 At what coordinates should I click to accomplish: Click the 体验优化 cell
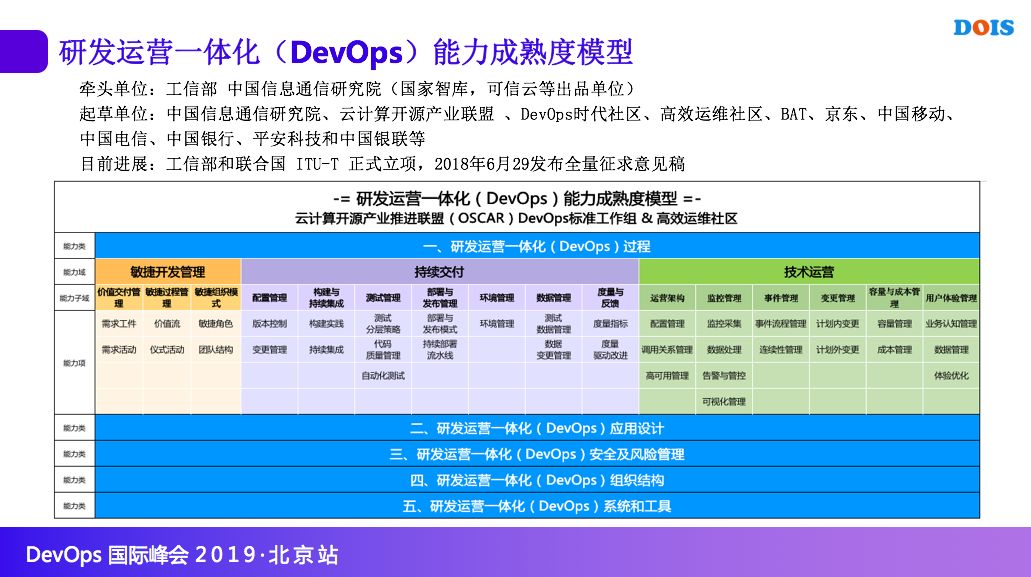(951, 375)
